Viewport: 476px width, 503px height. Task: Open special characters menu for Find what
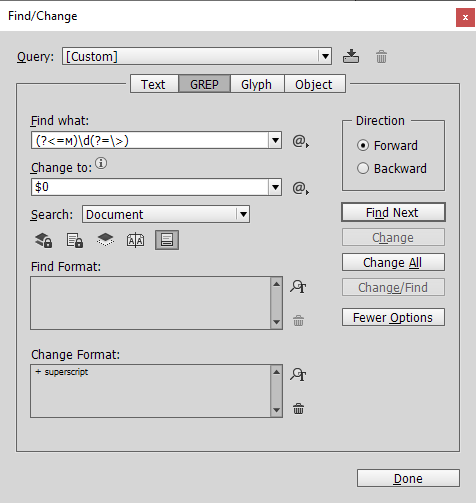300,141
